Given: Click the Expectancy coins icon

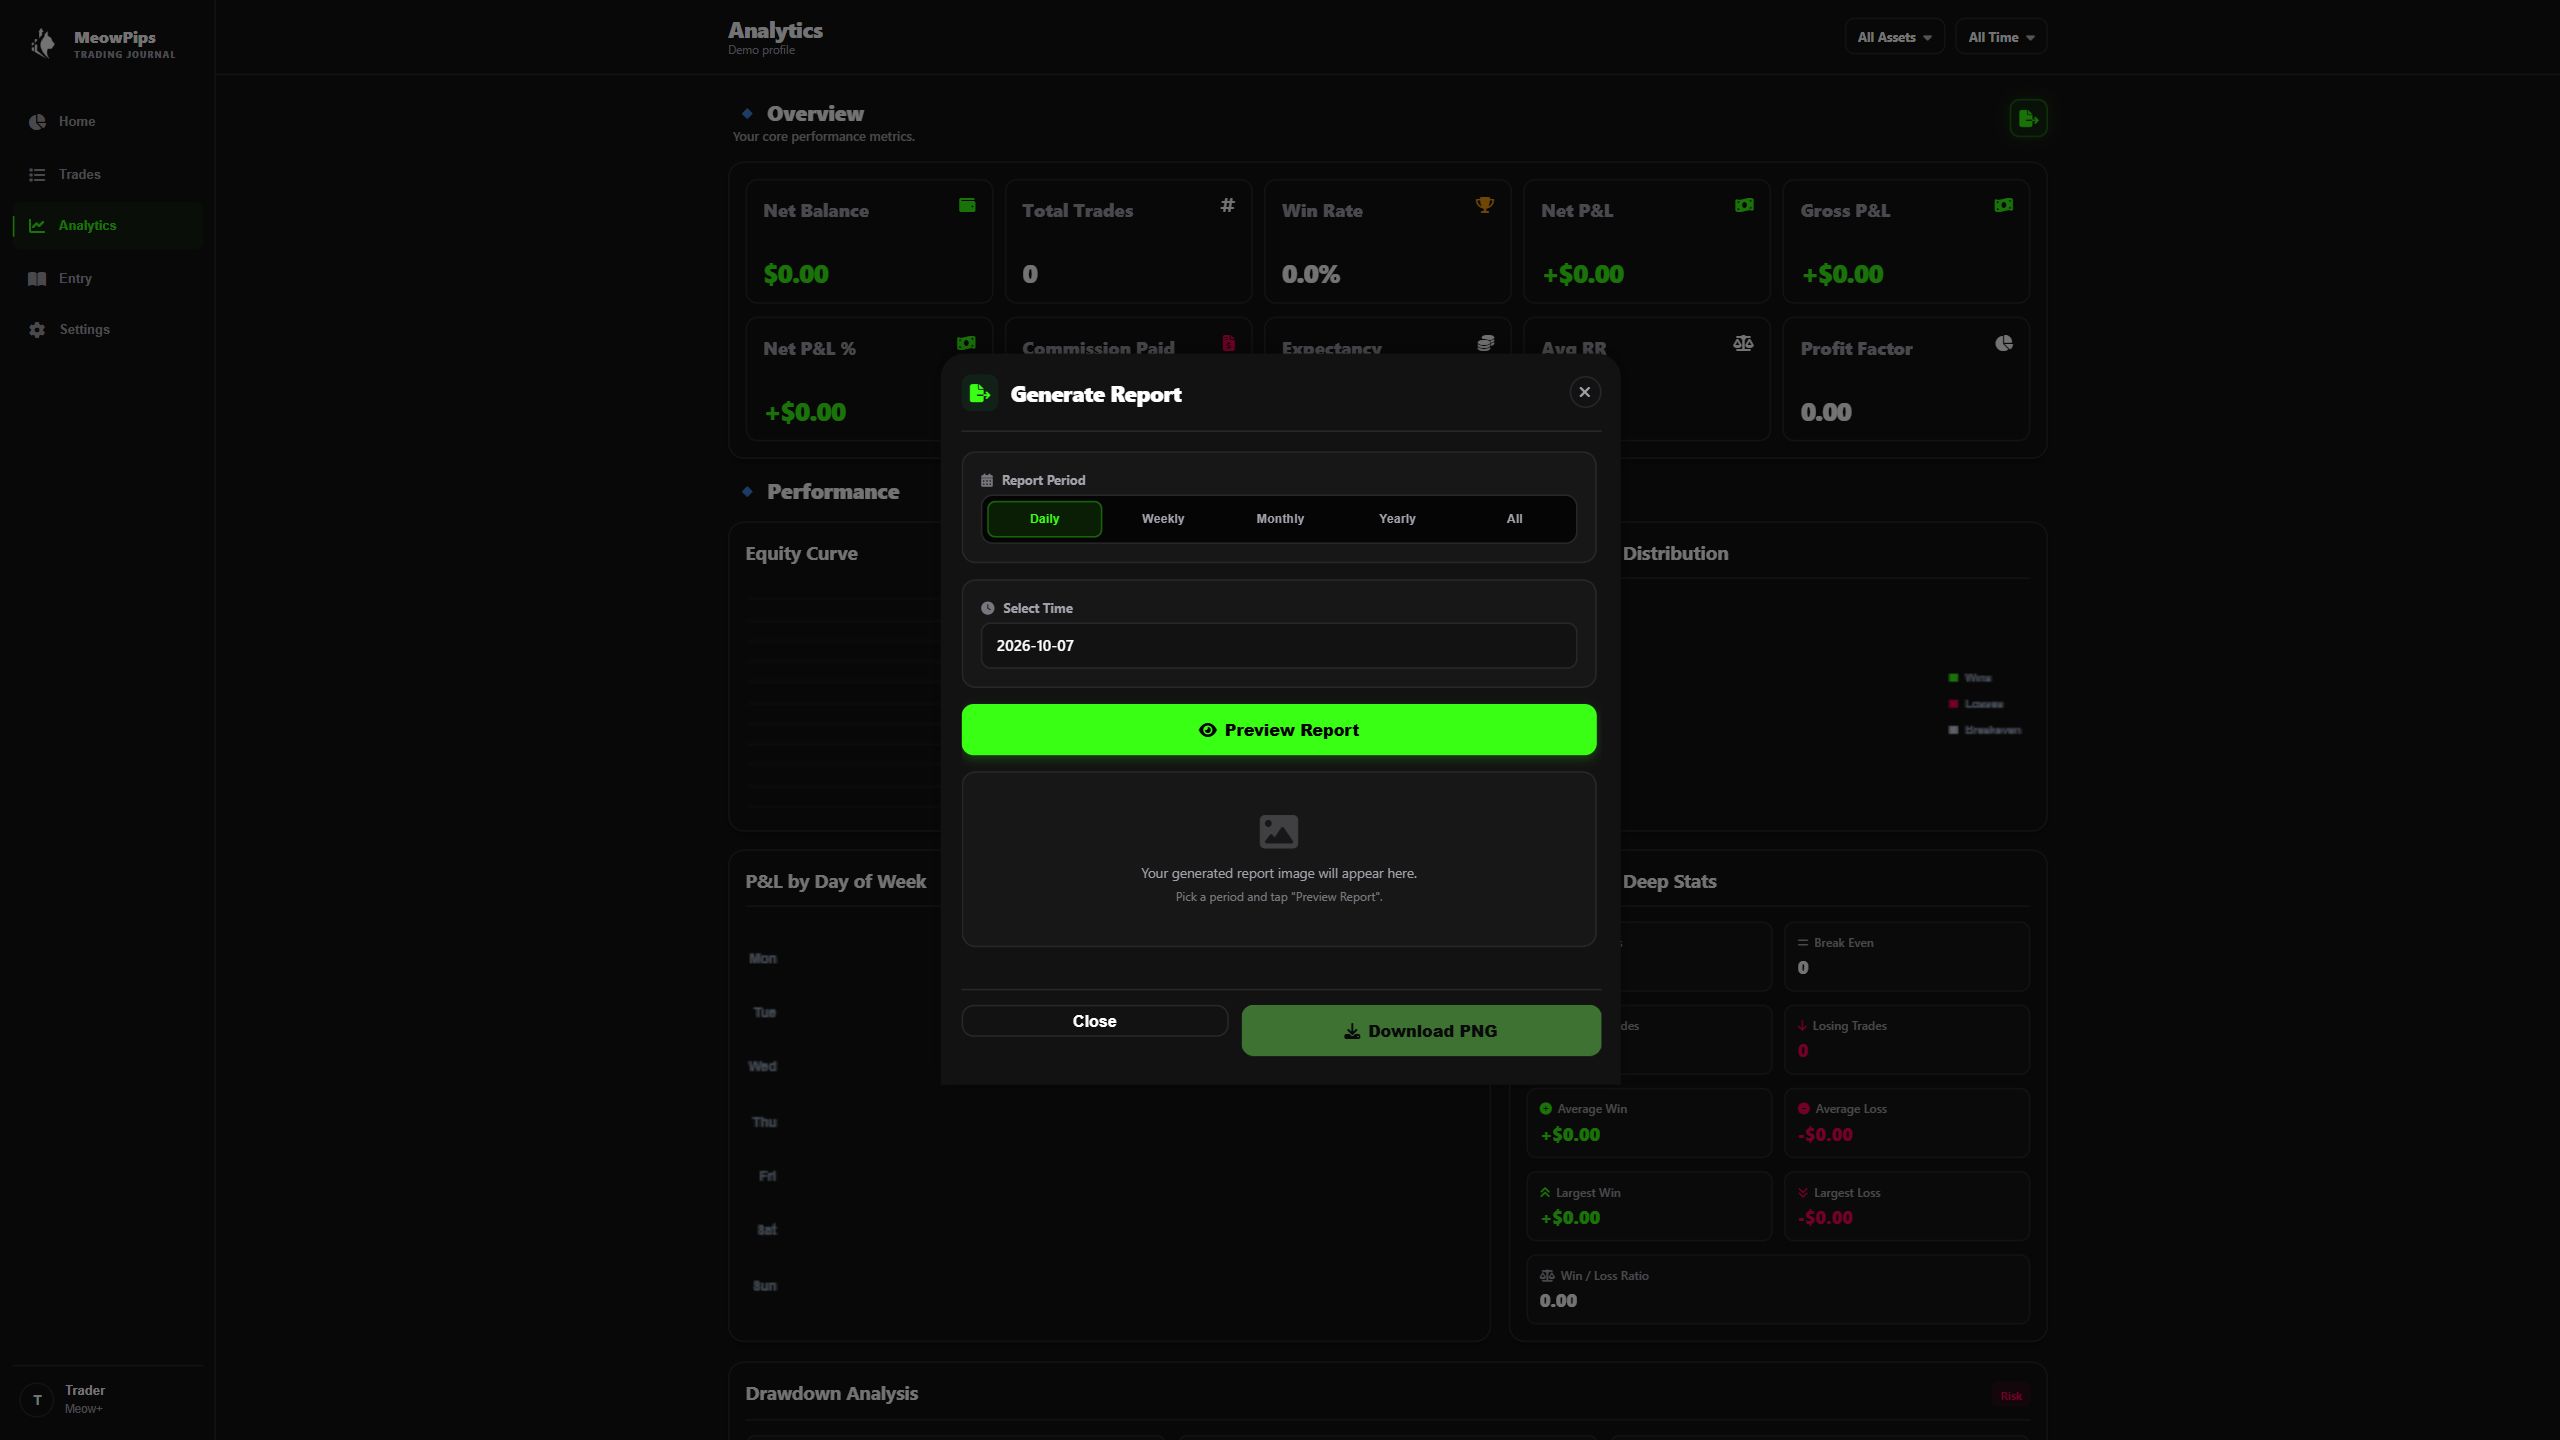Looking at the screenshot, I should click(x=1486, y=343).
